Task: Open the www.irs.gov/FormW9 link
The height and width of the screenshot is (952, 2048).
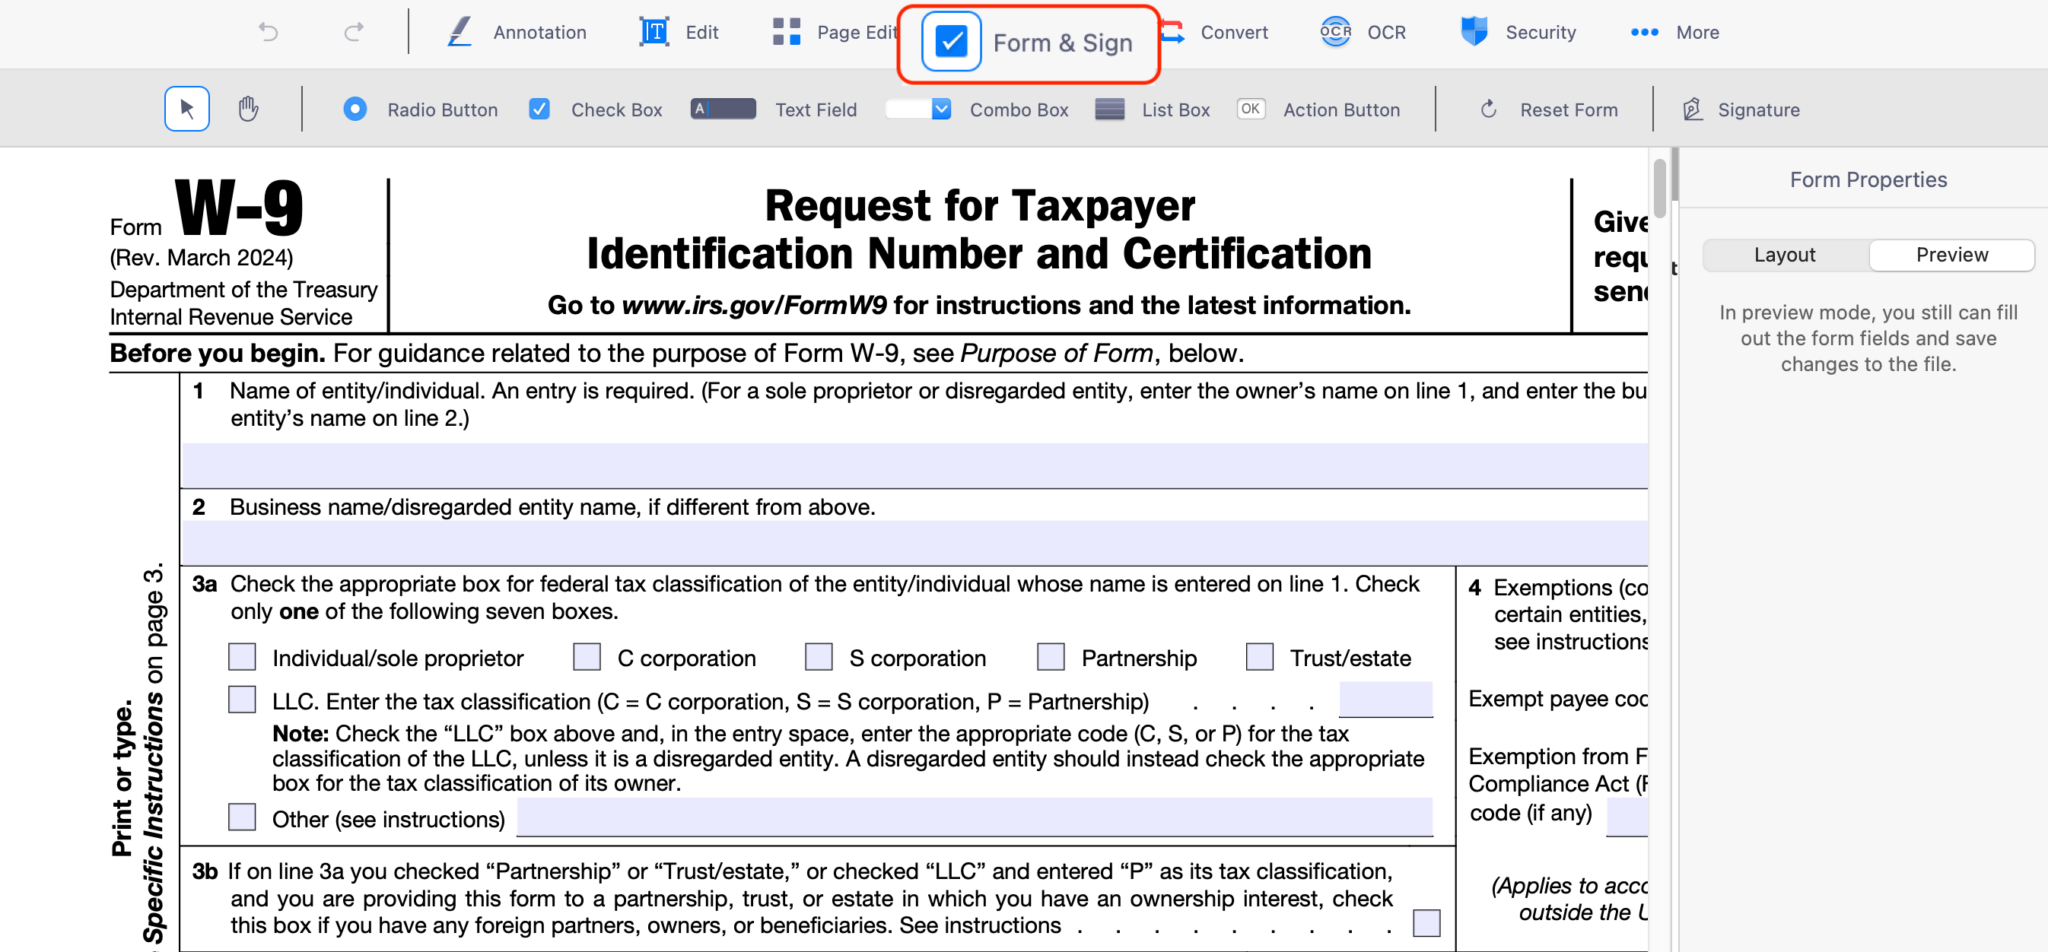Action: coord(753,305)
